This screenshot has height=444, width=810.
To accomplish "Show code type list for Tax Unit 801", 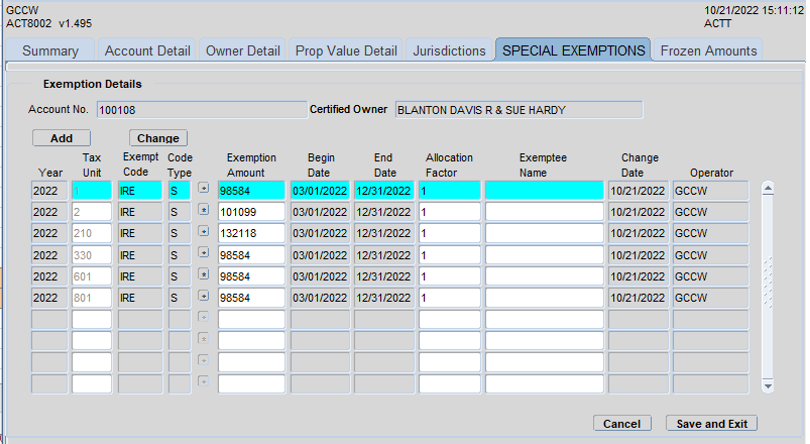I will click(x=204, y=297).
